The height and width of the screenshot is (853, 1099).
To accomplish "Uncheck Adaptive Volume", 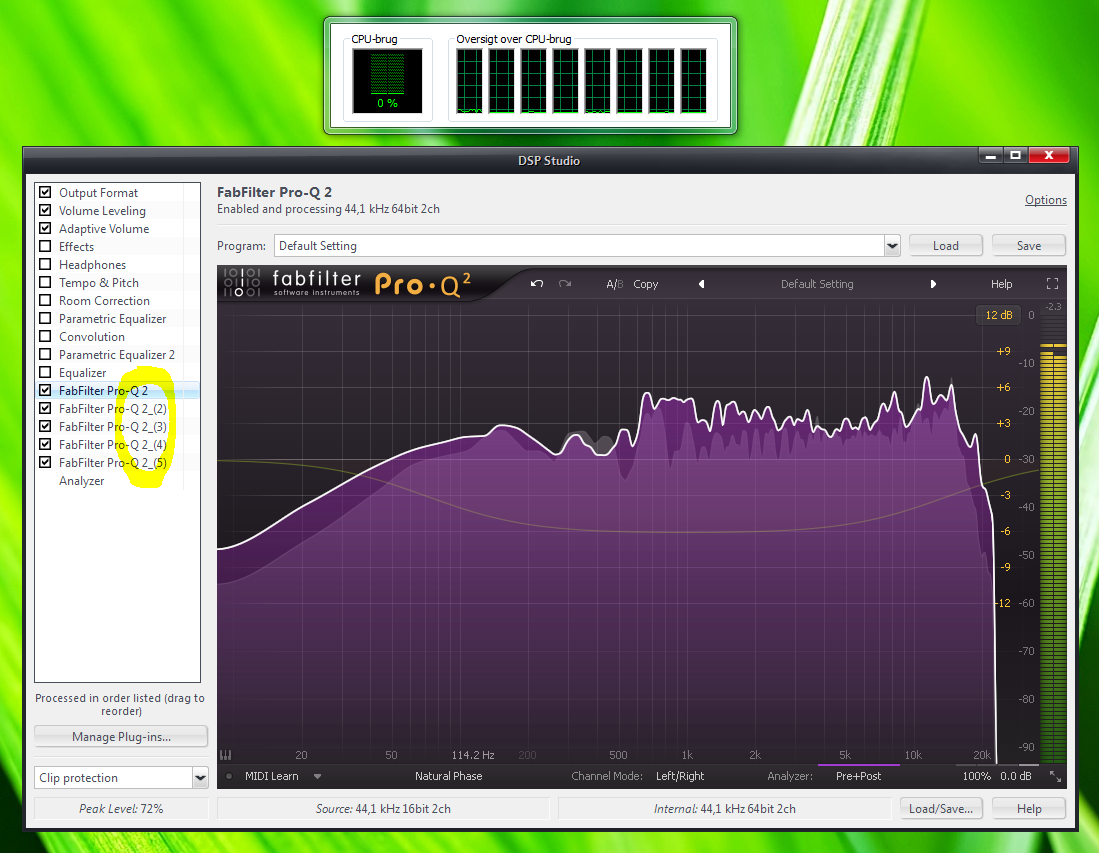I will [46, 228].
